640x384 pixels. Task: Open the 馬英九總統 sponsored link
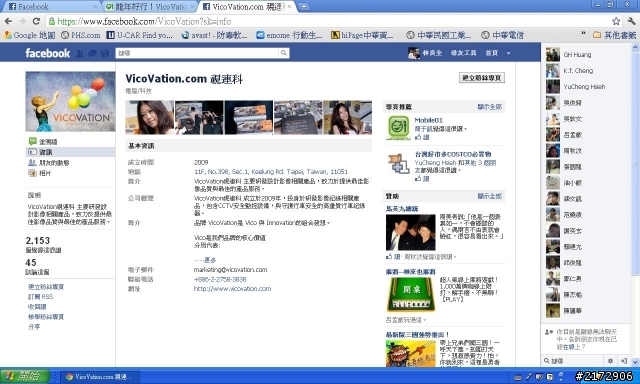click(x=402, y=209)
